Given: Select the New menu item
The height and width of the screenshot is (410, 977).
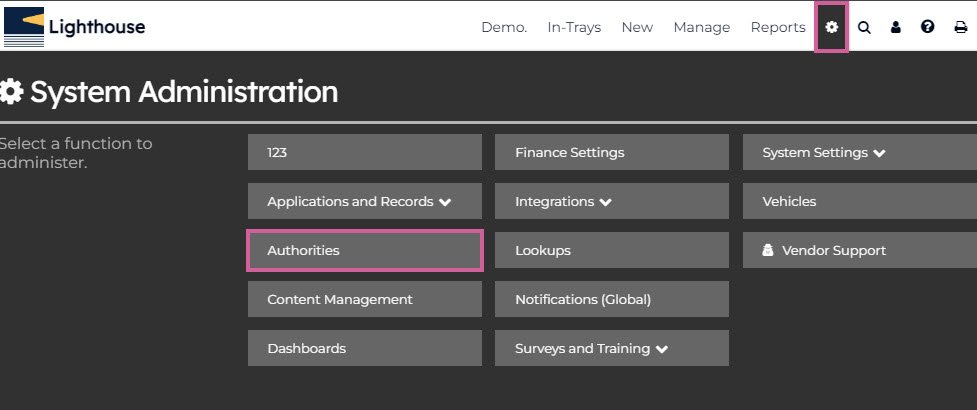Looking at the screenshot, I should pos(637,27).
